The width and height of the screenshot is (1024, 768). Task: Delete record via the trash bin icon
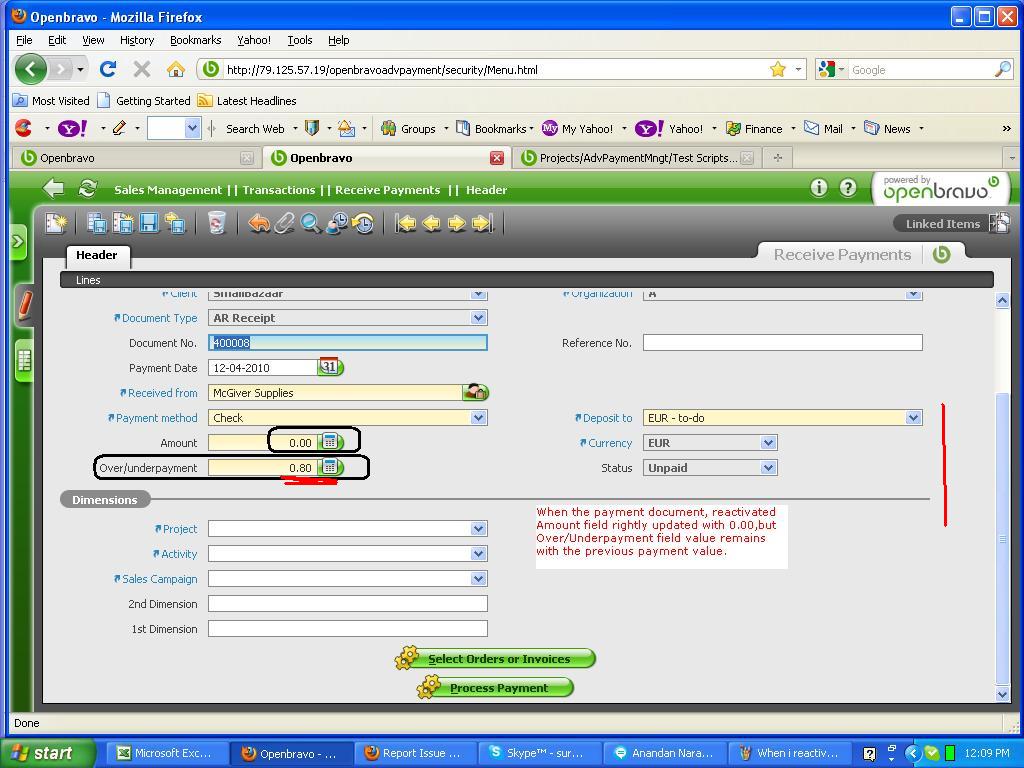coord(216,223)
